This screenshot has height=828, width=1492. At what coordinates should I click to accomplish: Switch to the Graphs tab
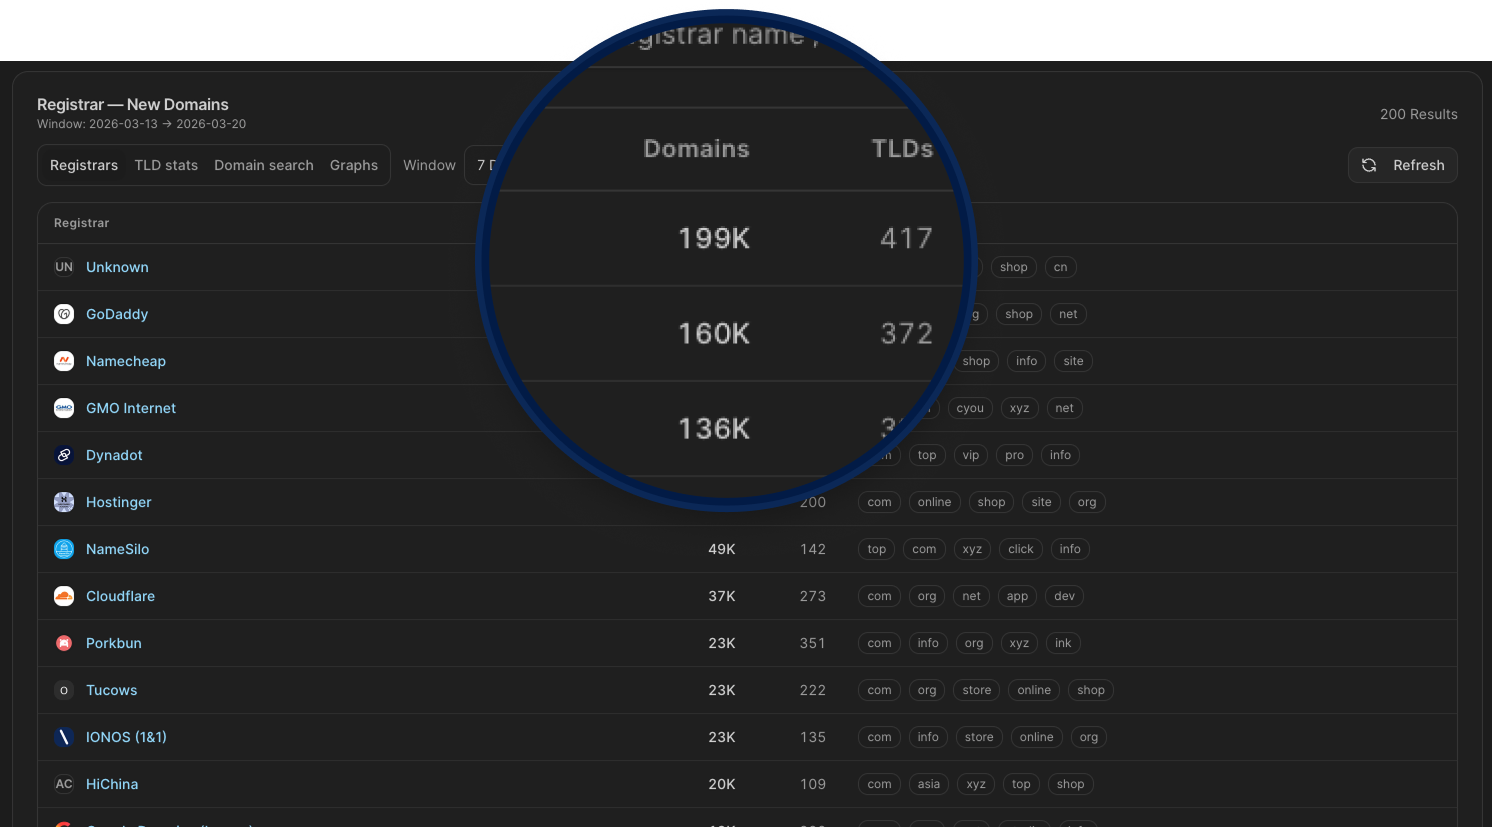tap(354, 165)
